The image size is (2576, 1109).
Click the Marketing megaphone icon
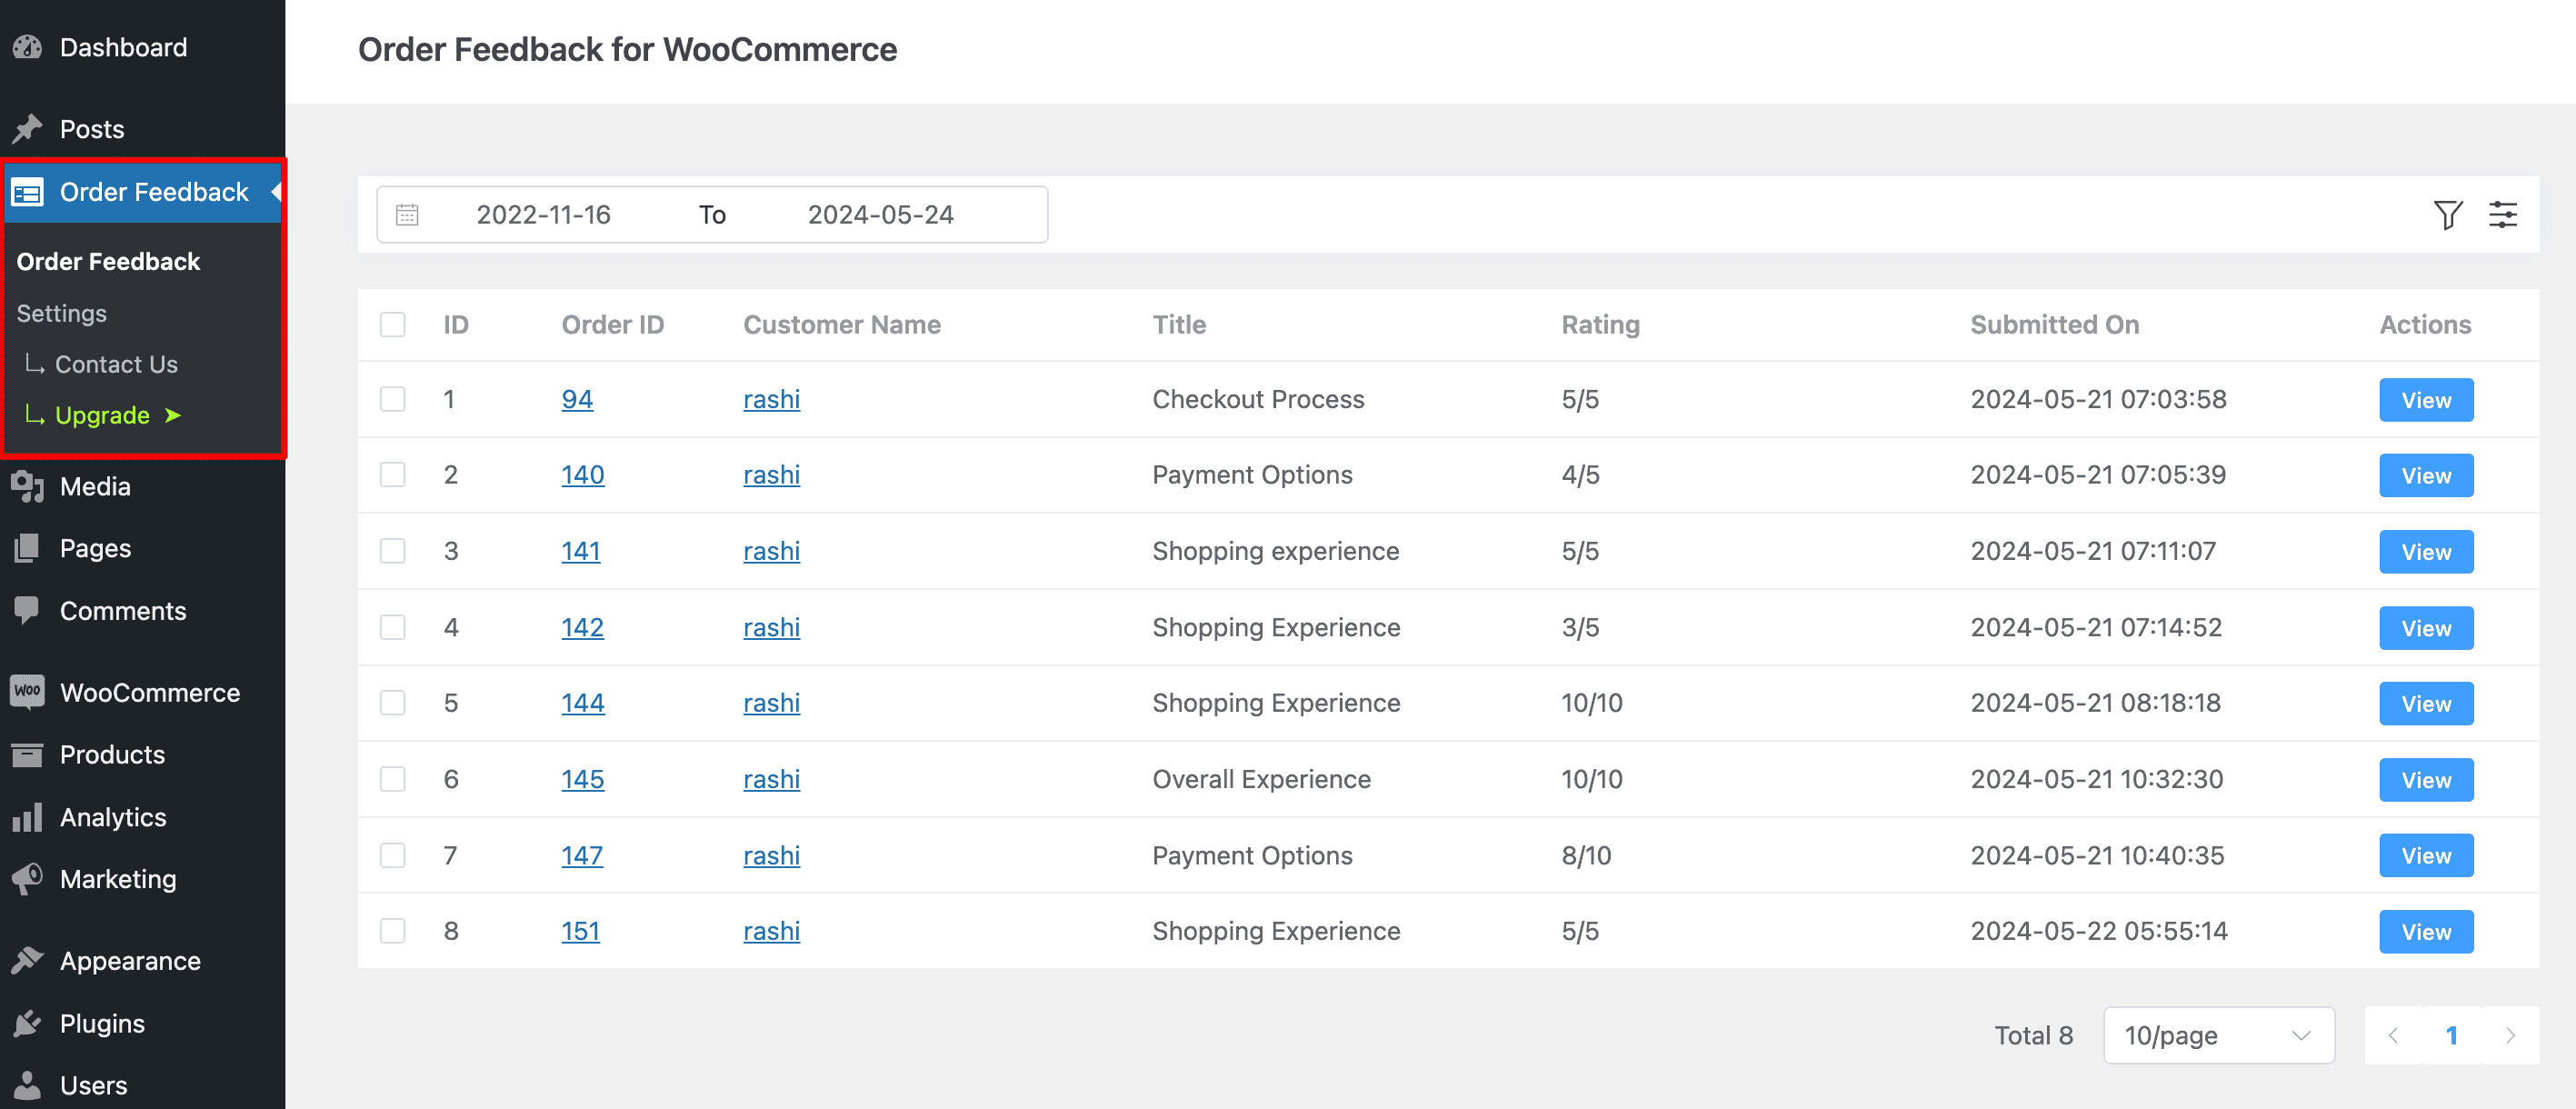pyautogui.click(x=27, y=878)
